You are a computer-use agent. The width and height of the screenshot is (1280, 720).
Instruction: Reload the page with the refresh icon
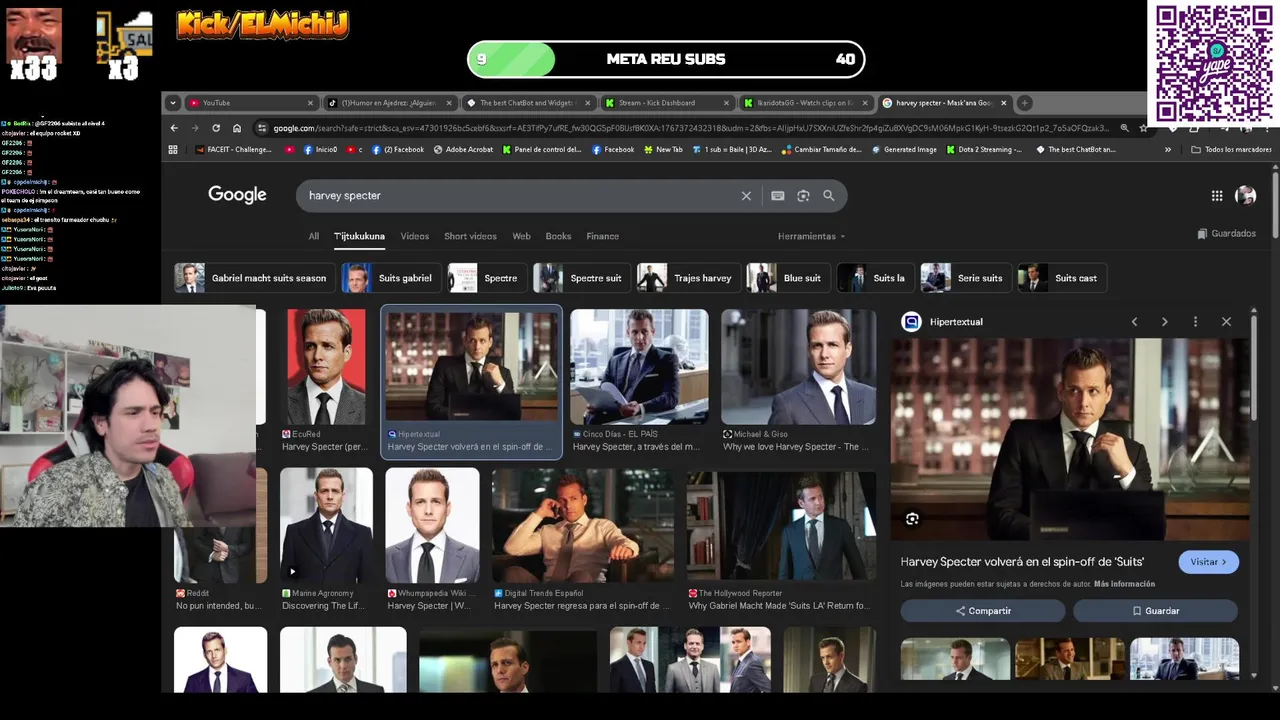click(216, 128)
